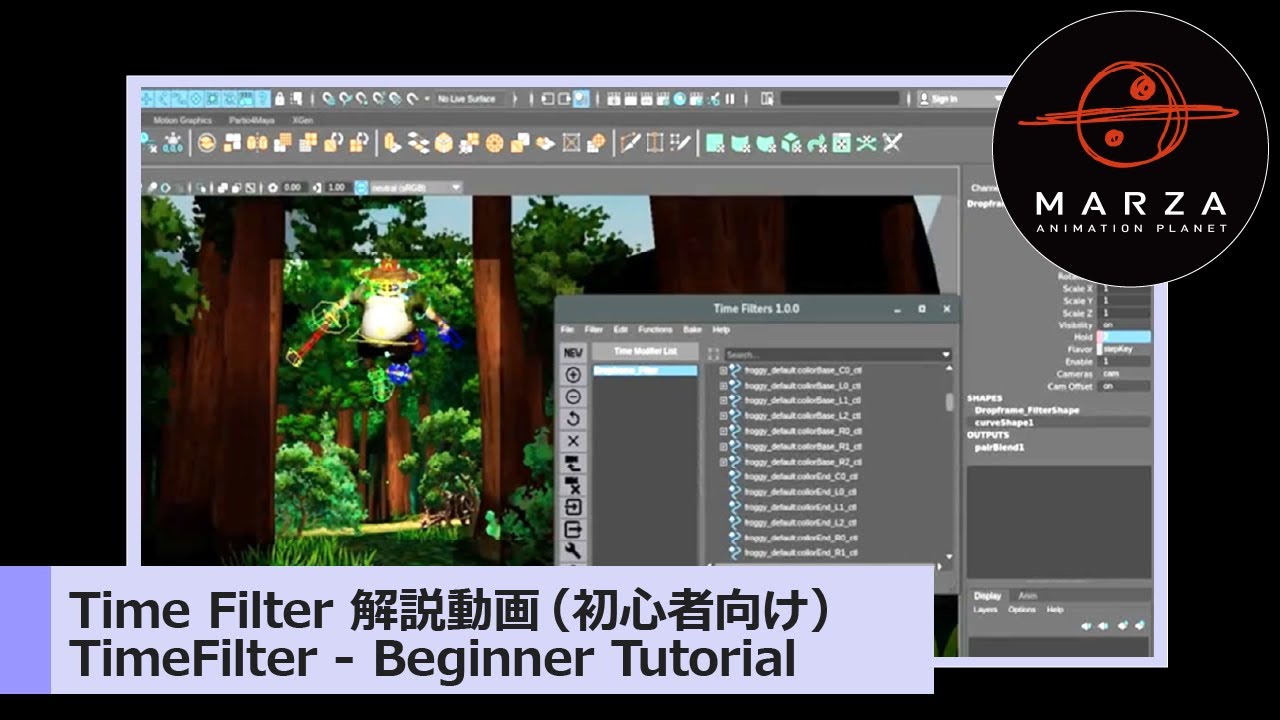Click the teal cube shelf icon
The height and width of the screenshot is (720, 1280).
791,143
